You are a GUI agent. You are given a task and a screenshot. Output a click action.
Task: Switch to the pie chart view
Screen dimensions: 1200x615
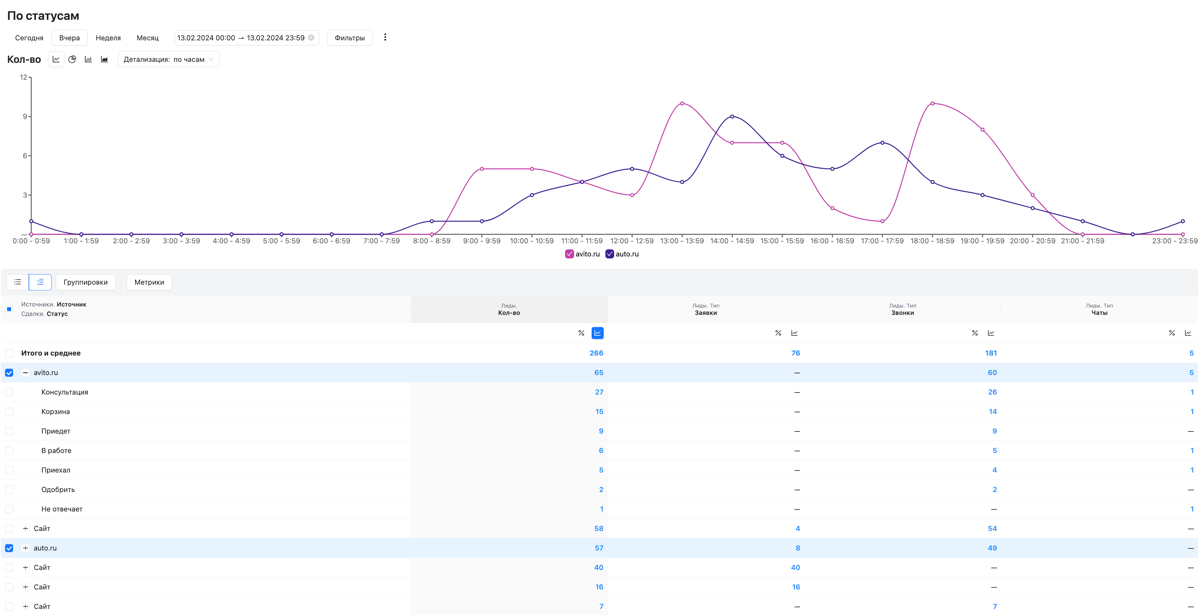[x=72, y=60]
